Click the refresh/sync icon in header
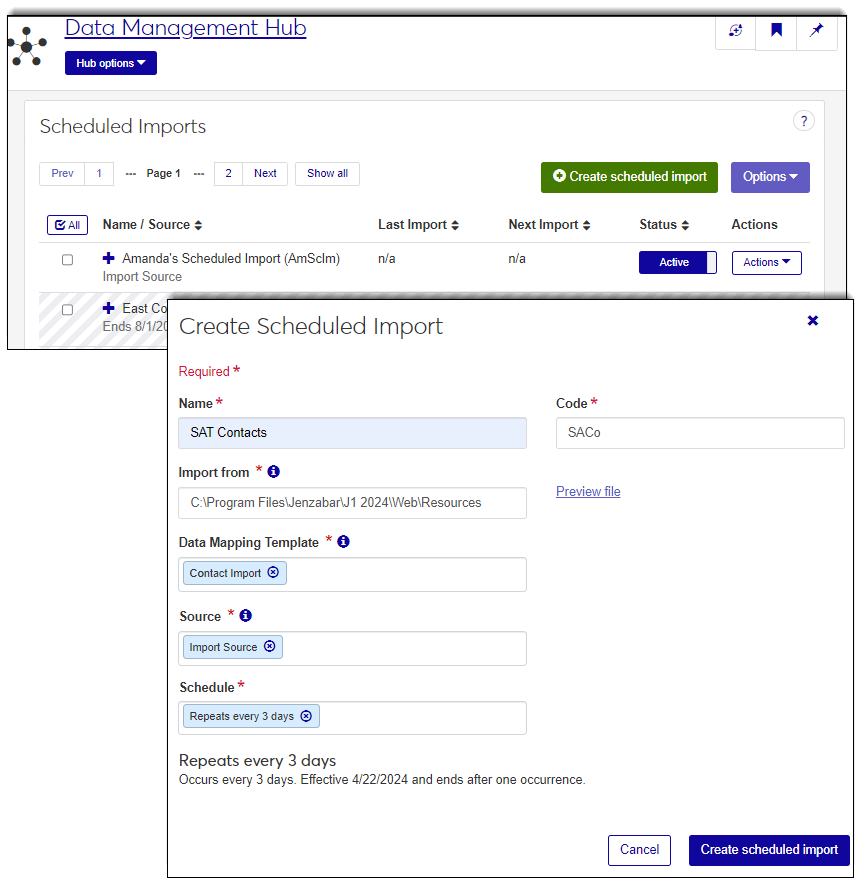The height and width of the screenshot is (878, 862). tap(735, 30)
